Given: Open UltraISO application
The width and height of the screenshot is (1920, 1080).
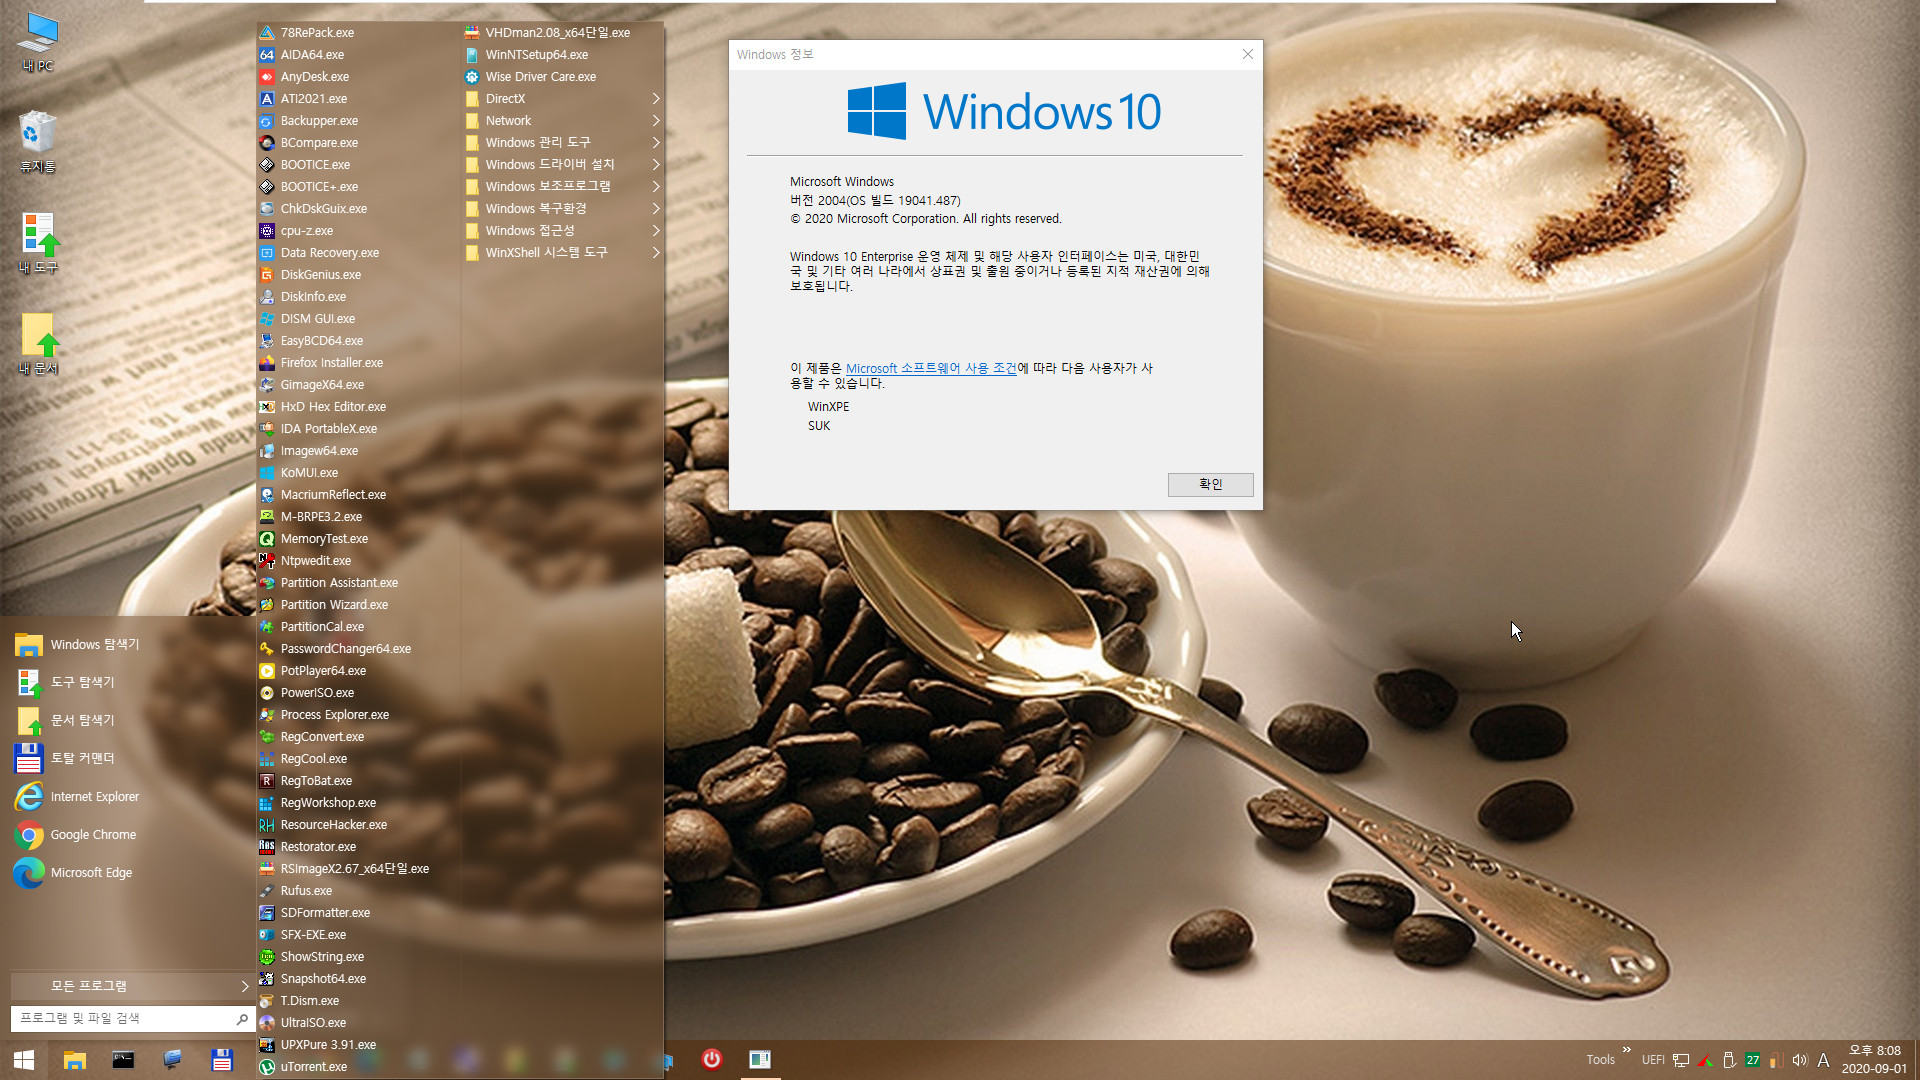Looking at the screenshot, I should coord(314,1022).
